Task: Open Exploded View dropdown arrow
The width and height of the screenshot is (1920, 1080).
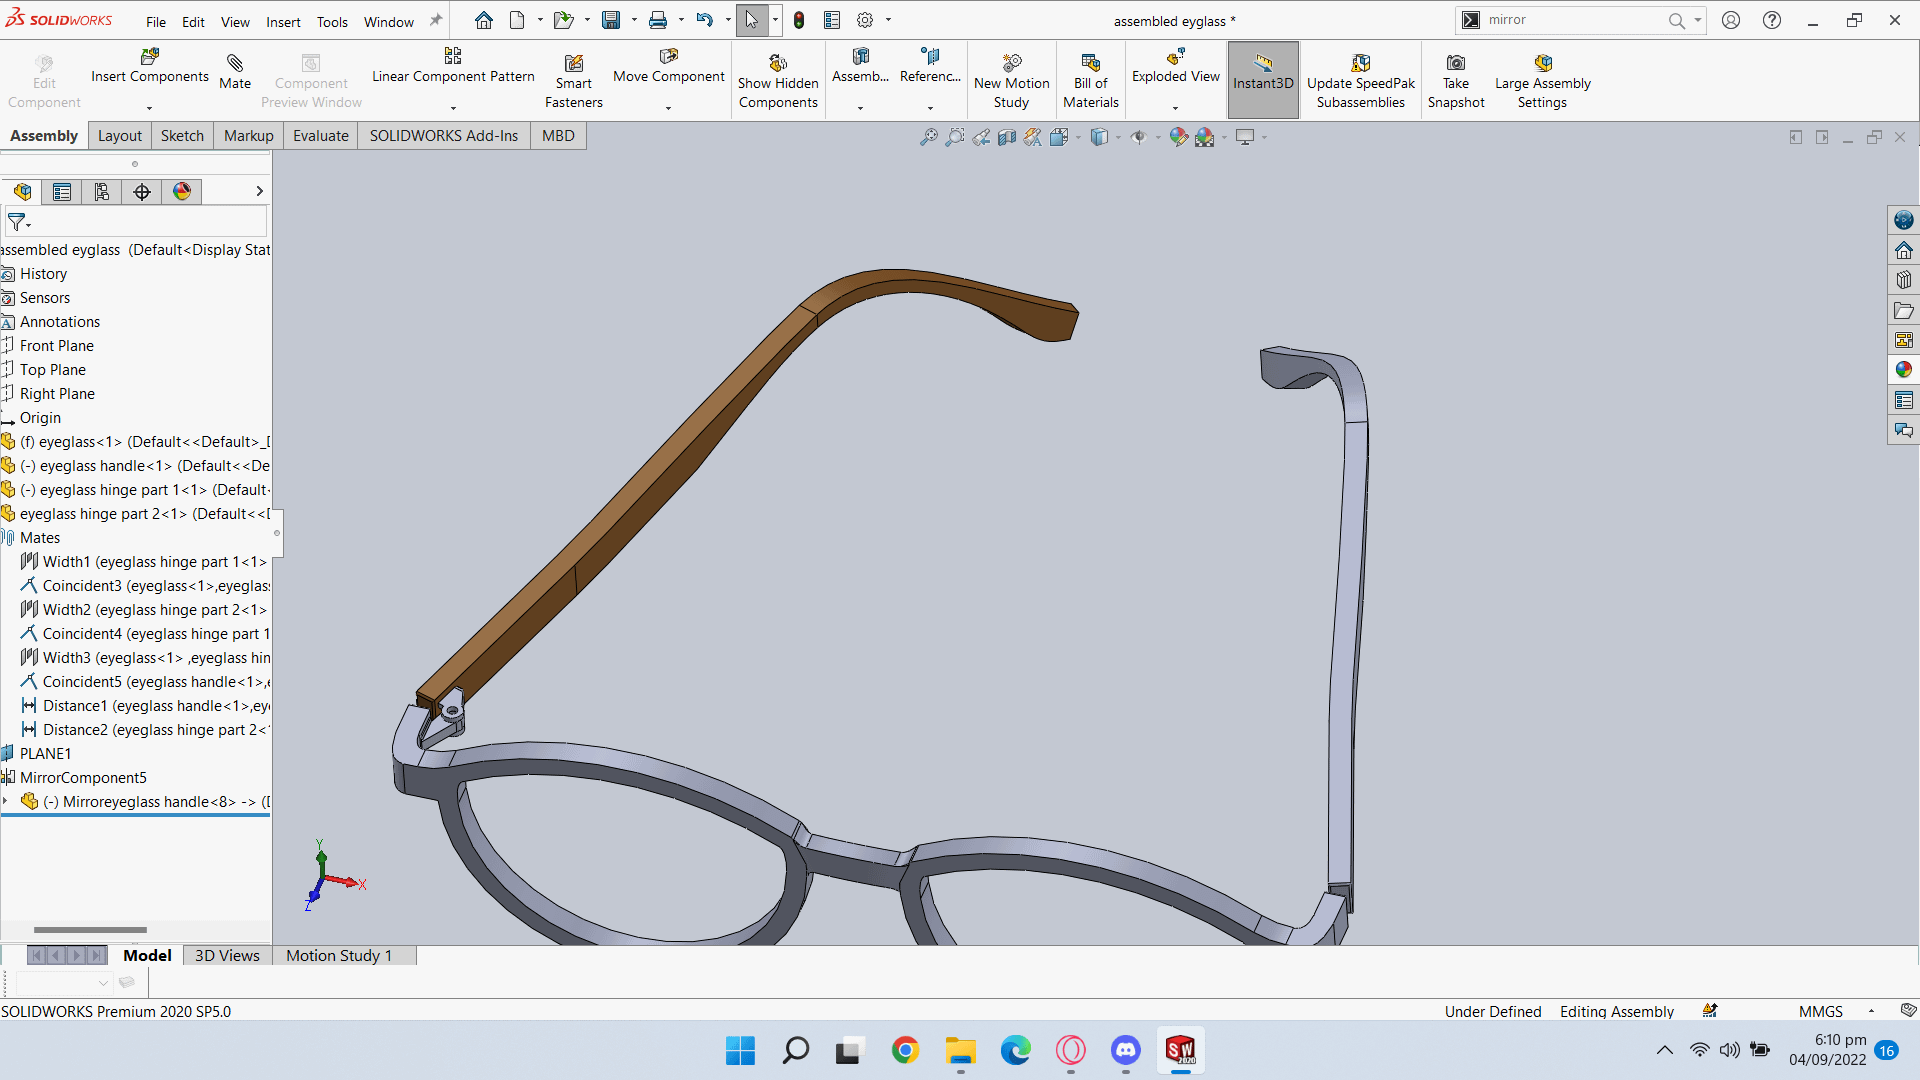Action: [1175, 108]
